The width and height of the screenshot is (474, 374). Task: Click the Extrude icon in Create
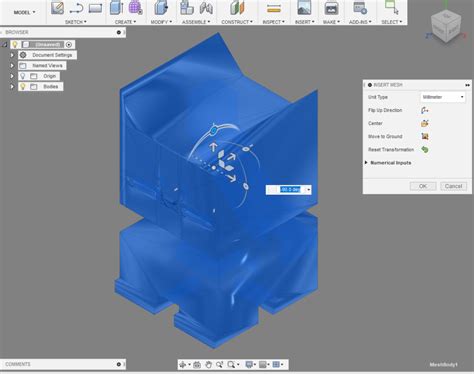click(x=116, y=8)
